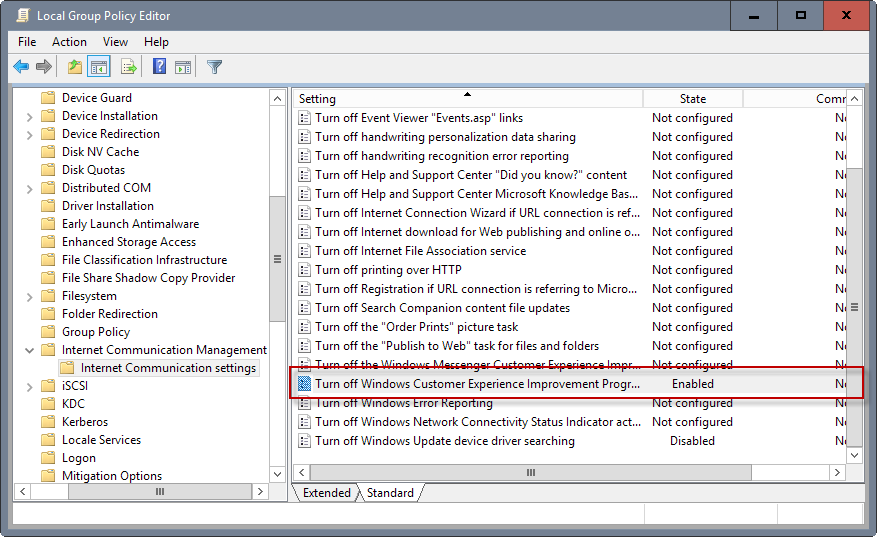Click the blue Help question mark icon
877x537 pixels.
[x=159, y=67]
